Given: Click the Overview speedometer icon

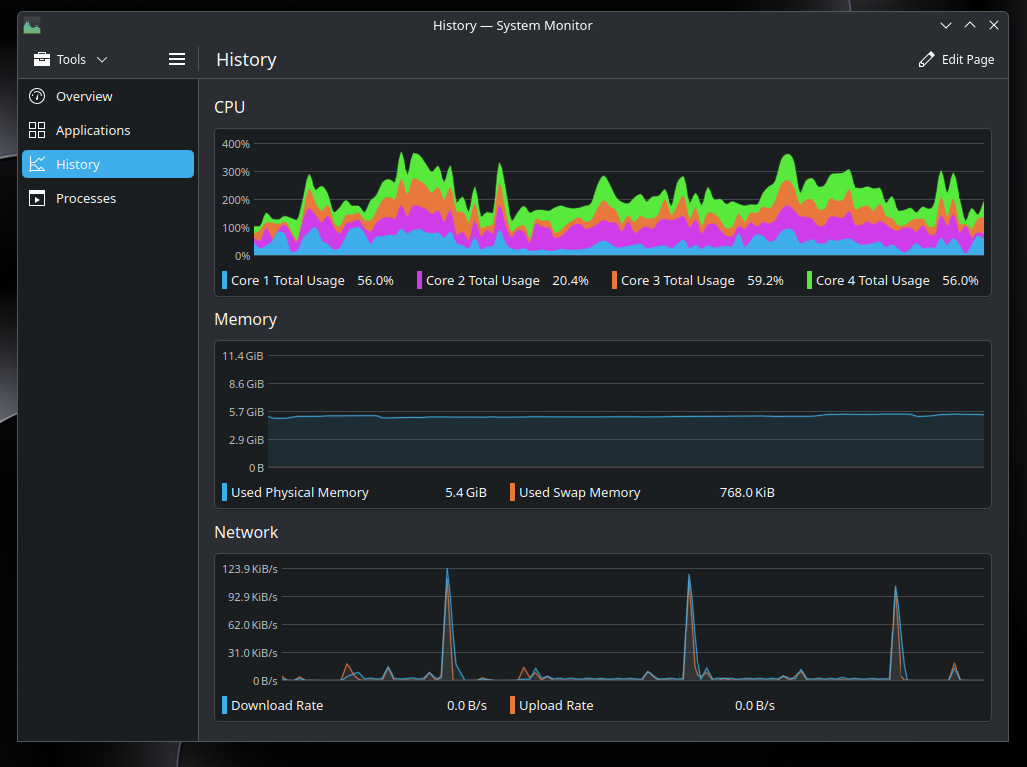Looking at the screenshot, I should coord(37,96).
